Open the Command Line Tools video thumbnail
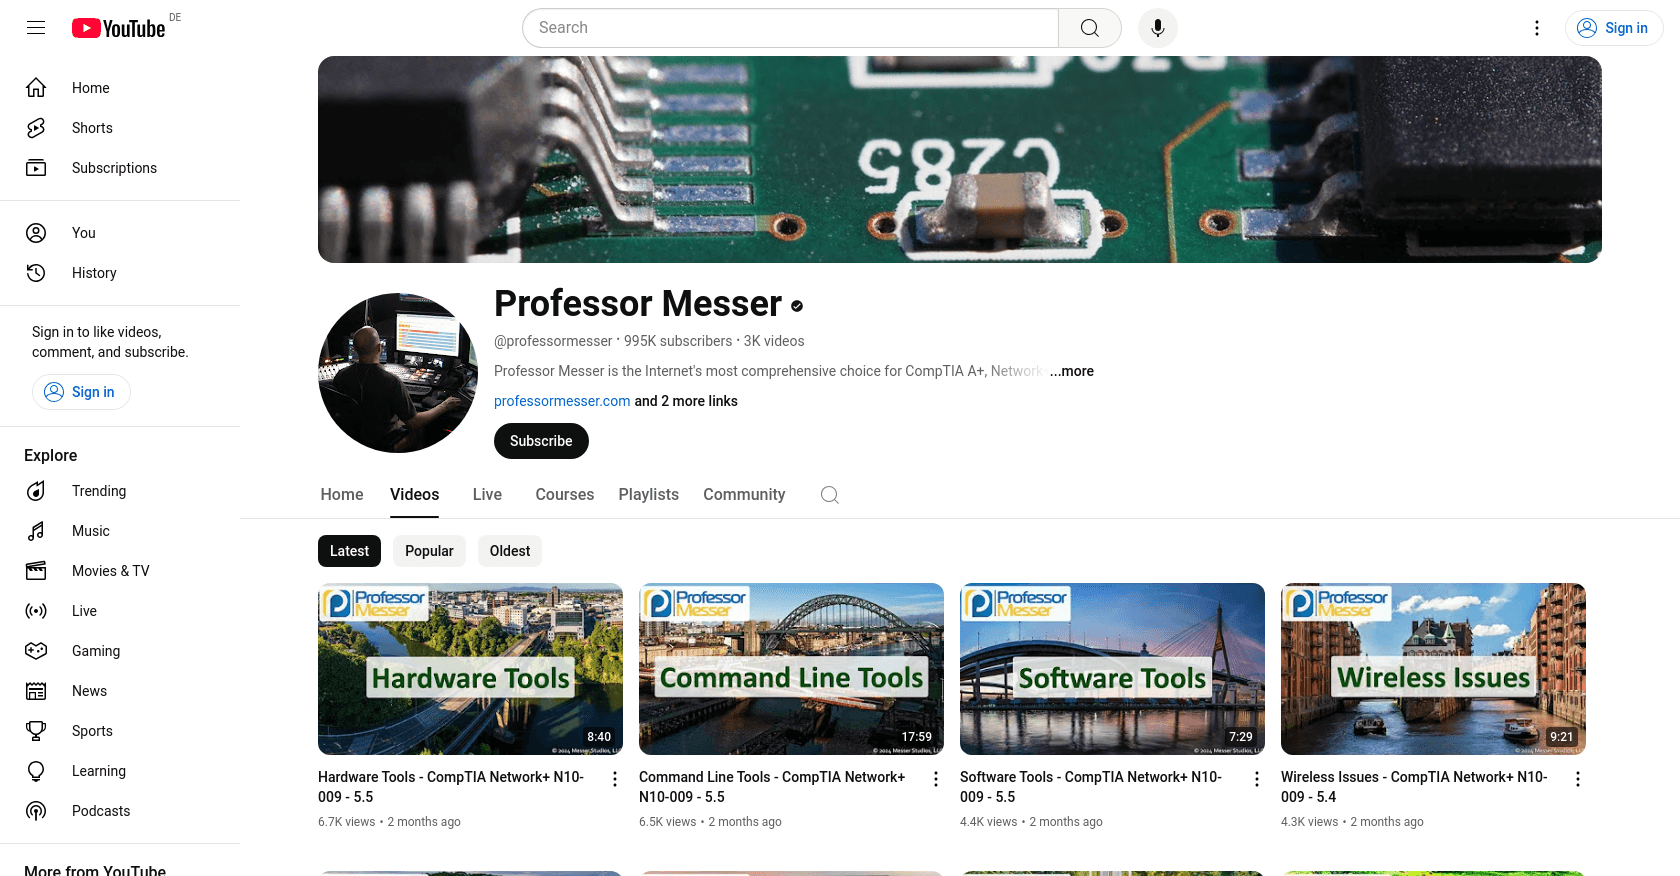 [791, 668]
